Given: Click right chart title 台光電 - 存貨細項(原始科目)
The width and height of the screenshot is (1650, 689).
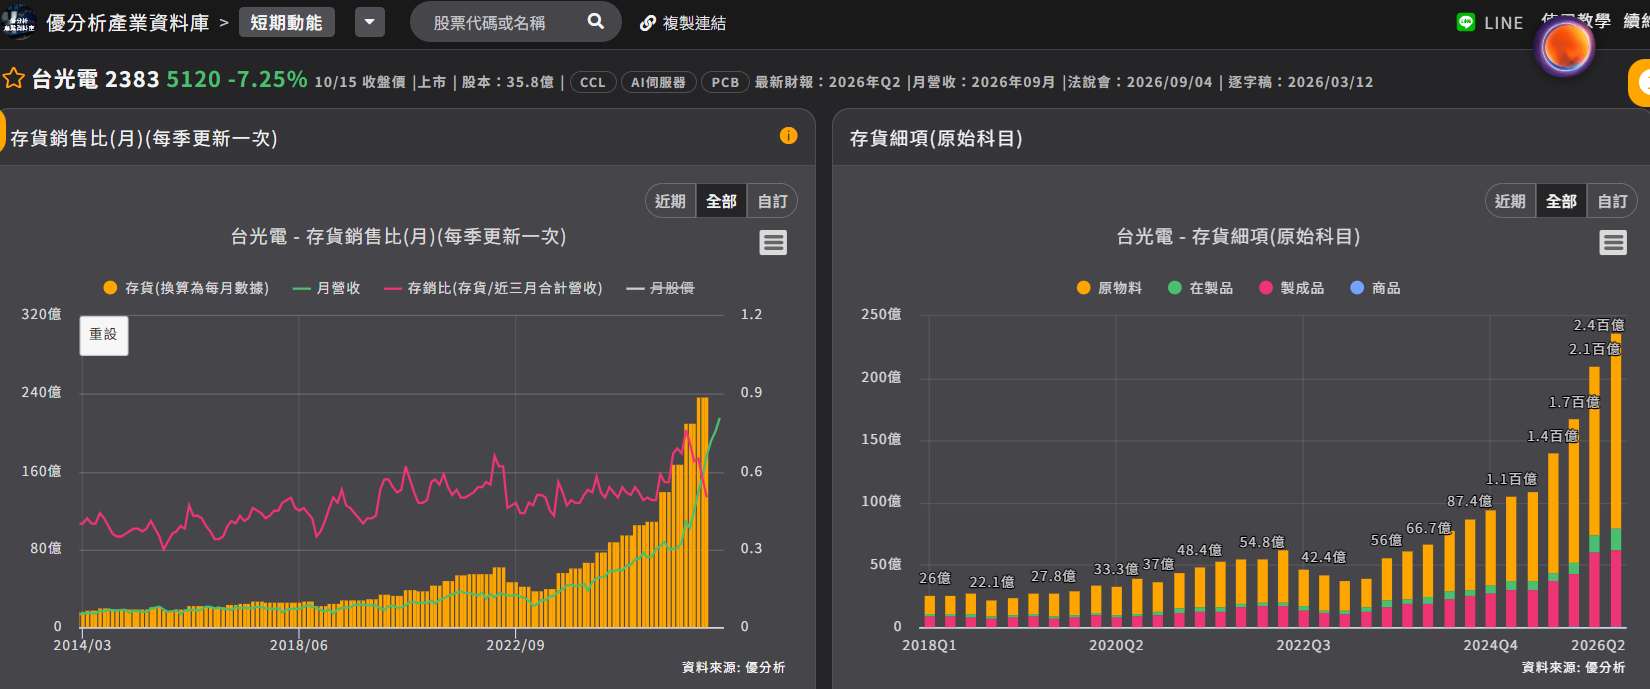Looking at the screenshot, I should point(1238,236).
